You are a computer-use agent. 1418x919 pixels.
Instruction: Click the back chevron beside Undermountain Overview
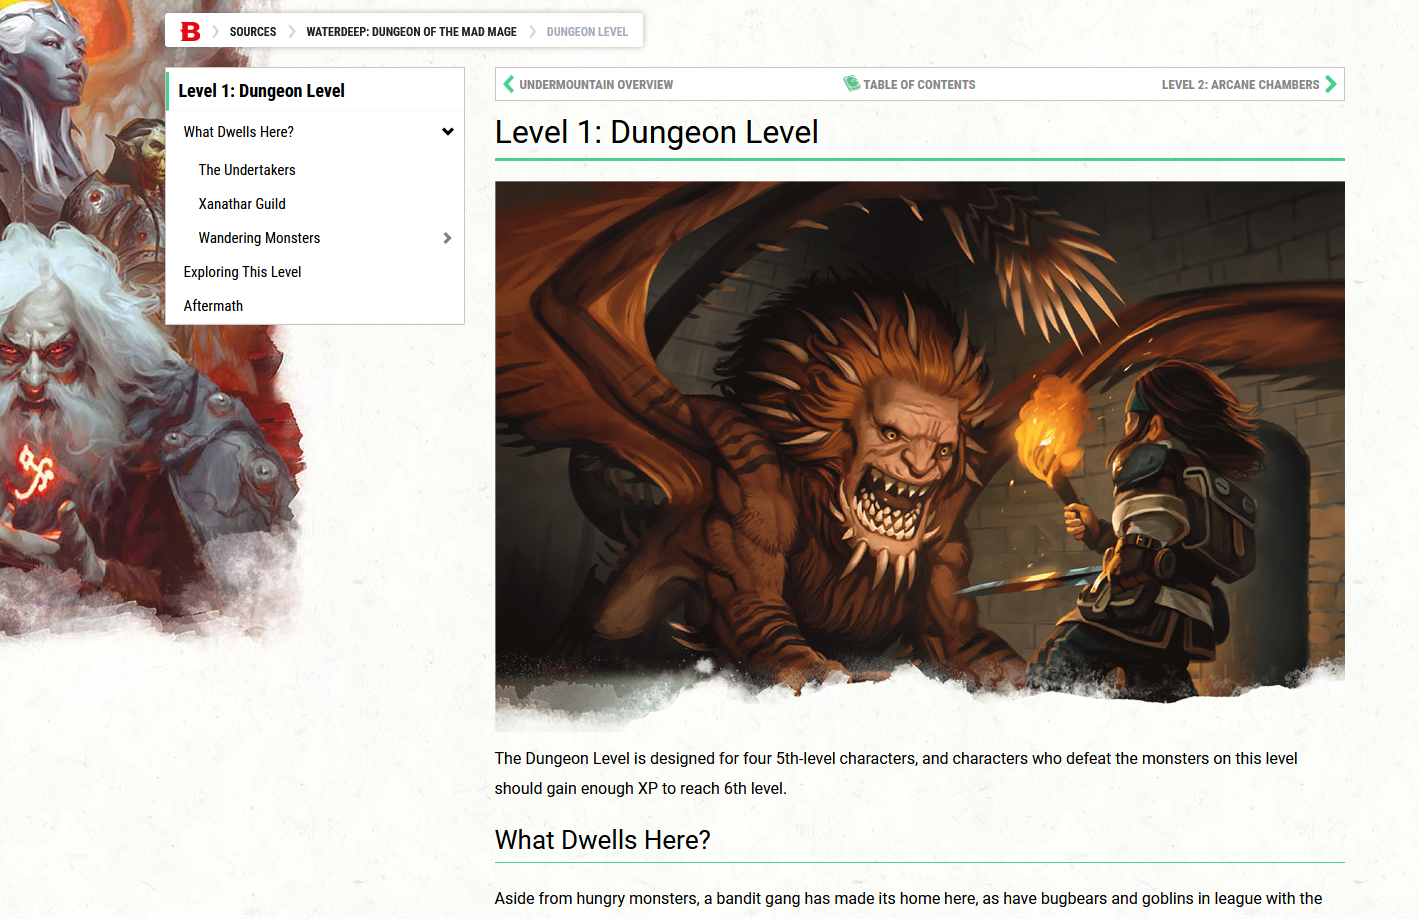click(x=509, y=84)
